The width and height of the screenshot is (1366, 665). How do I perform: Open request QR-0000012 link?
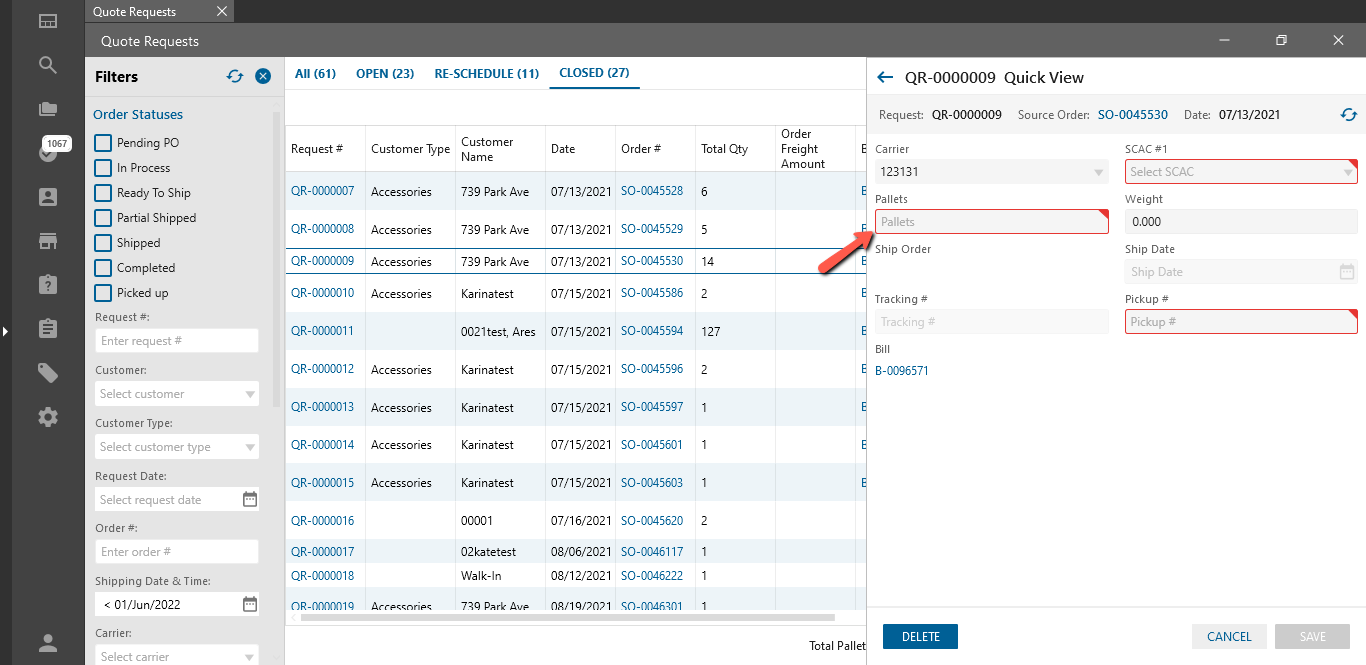coord(322,370)
